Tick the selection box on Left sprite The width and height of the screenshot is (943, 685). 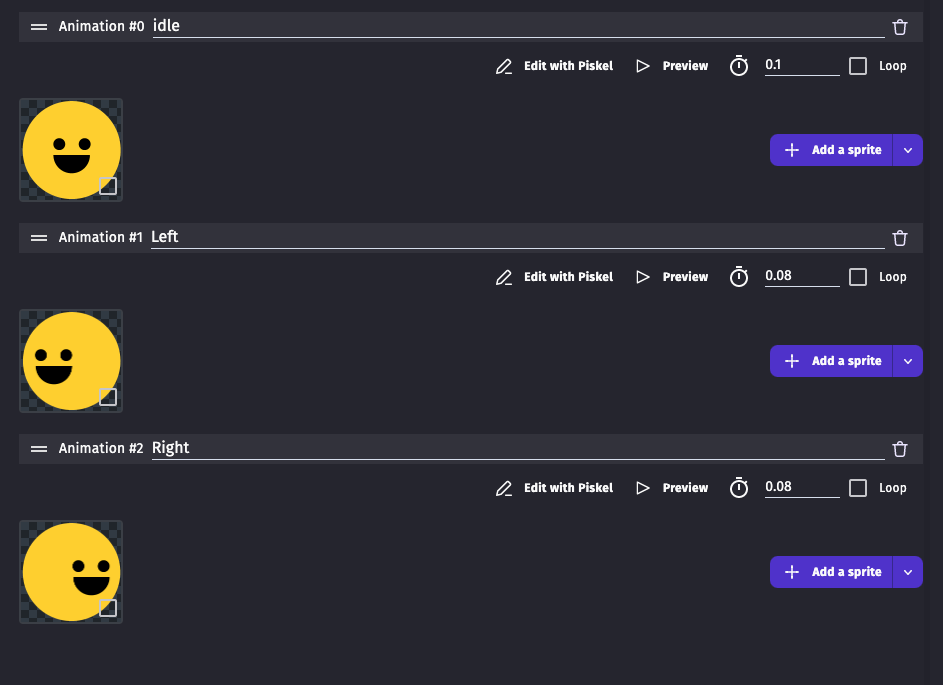tap(108, 397)
